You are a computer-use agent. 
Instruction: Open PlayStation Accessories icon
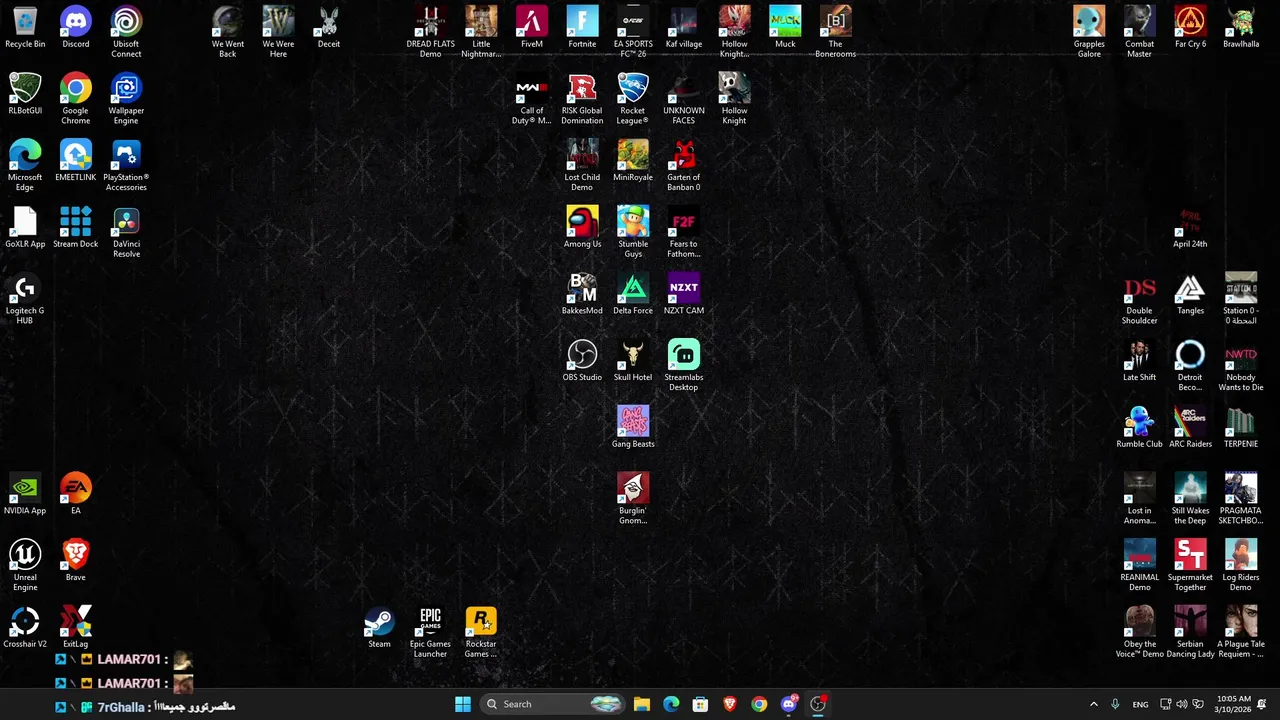click(126, 165)
